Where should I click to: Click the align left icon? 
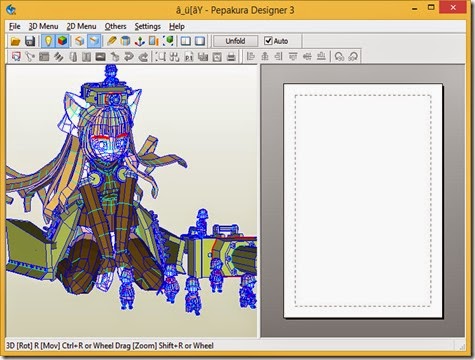coord(251,56)
